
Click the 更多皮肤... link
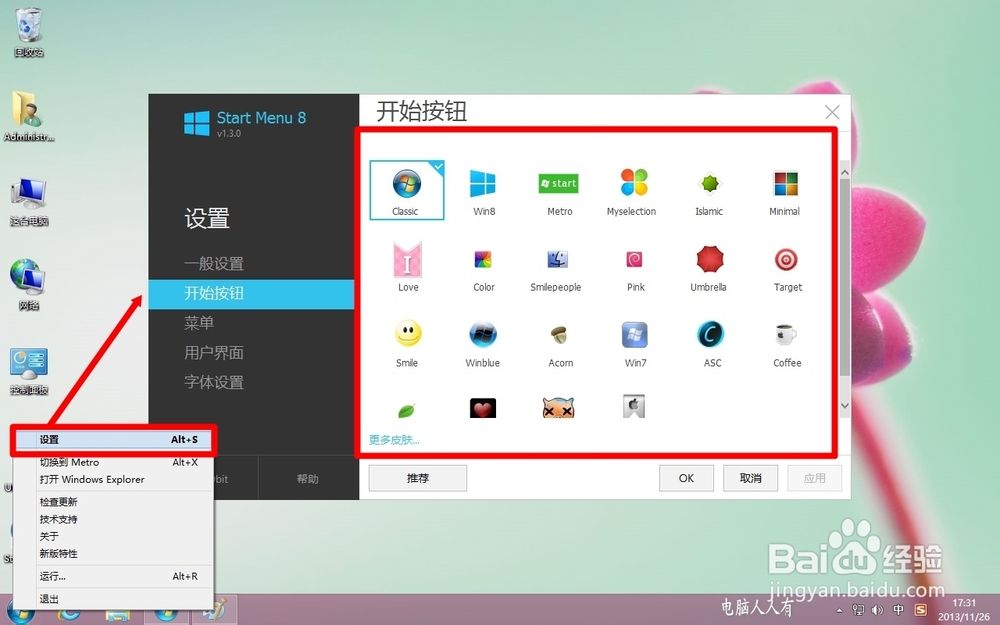tap(394, 440)
